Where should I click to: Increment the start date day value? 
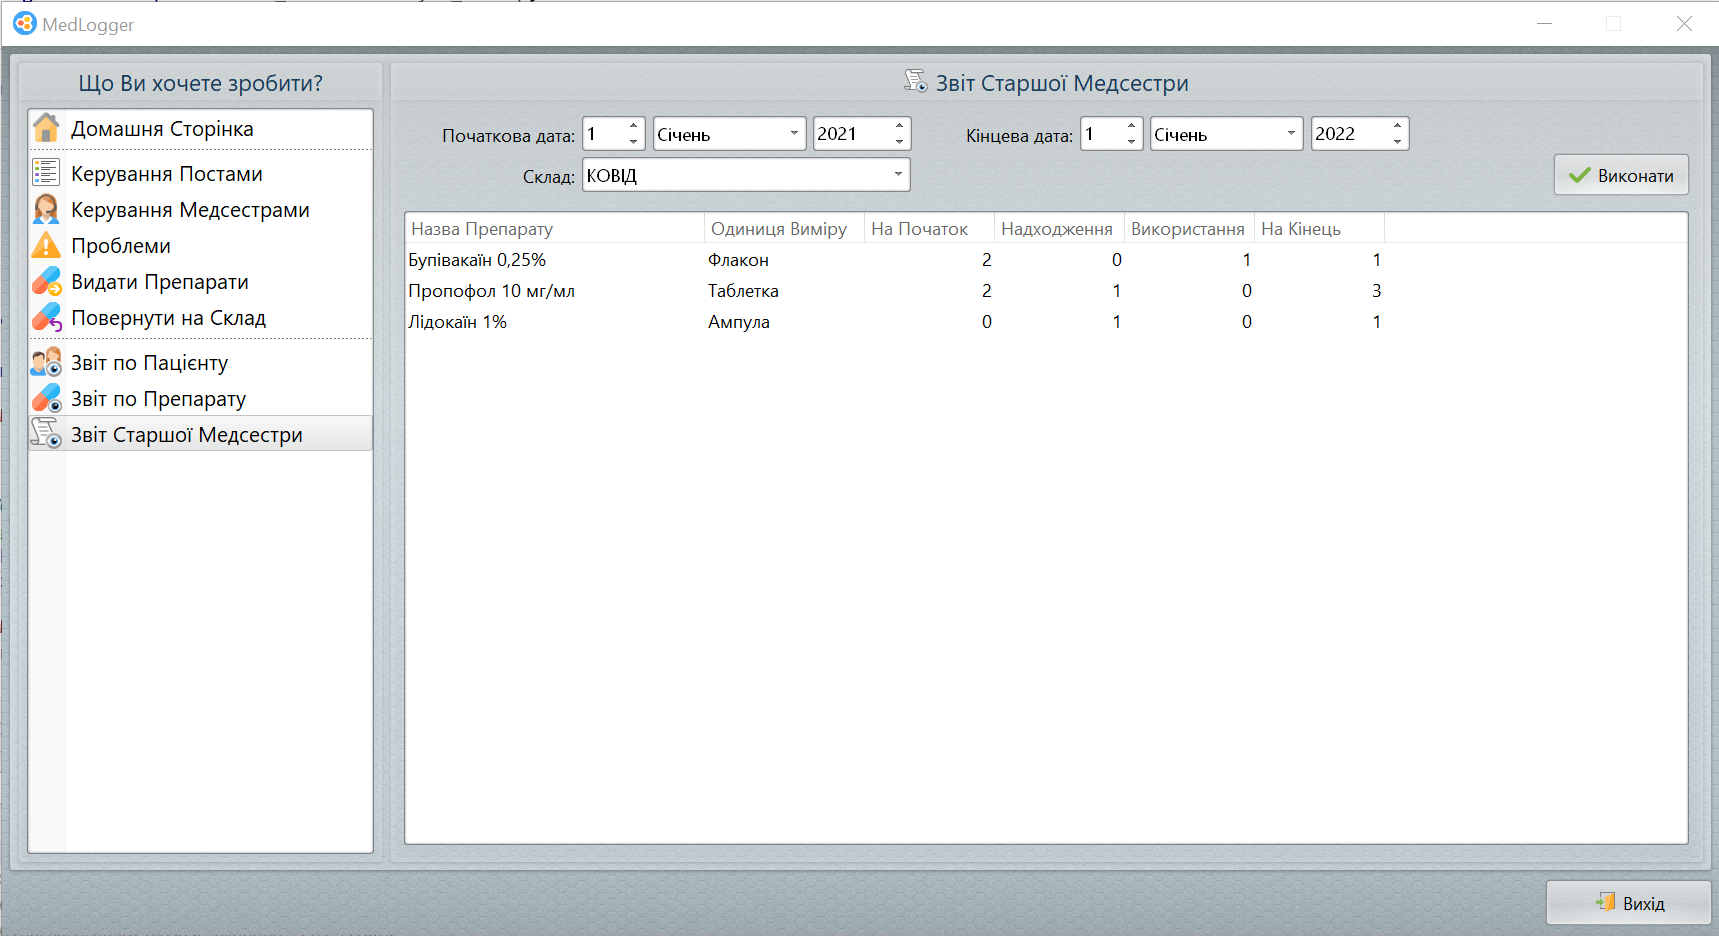pyautogui.click(x=633, y=126)
